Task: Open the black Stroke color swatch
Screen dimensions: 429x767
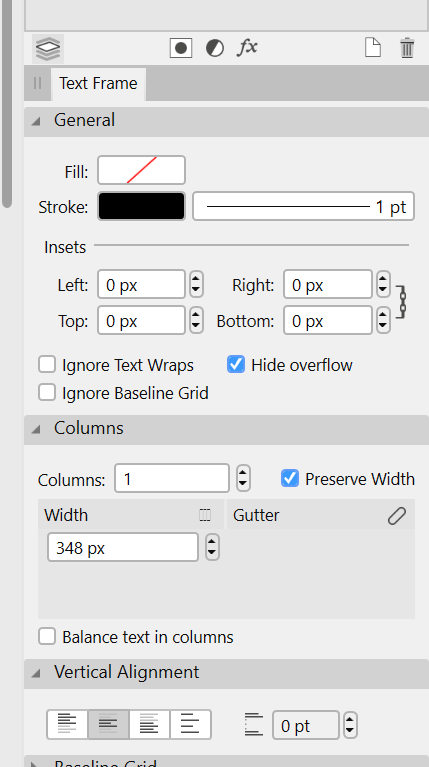Action: point(141,206)
